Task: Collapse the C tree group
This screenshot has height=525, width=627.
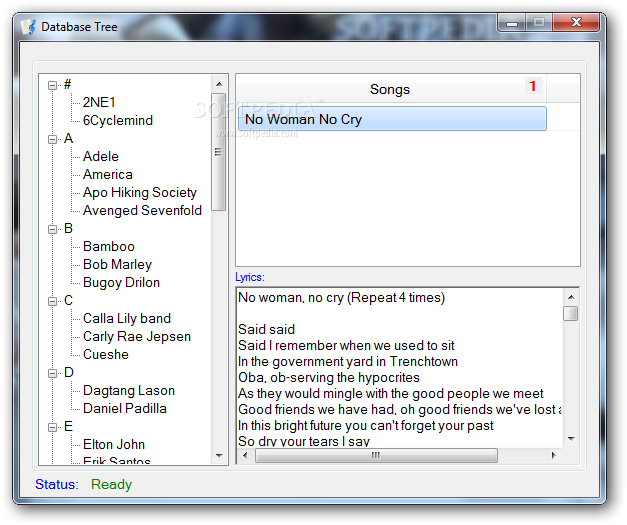Action: 52,301
